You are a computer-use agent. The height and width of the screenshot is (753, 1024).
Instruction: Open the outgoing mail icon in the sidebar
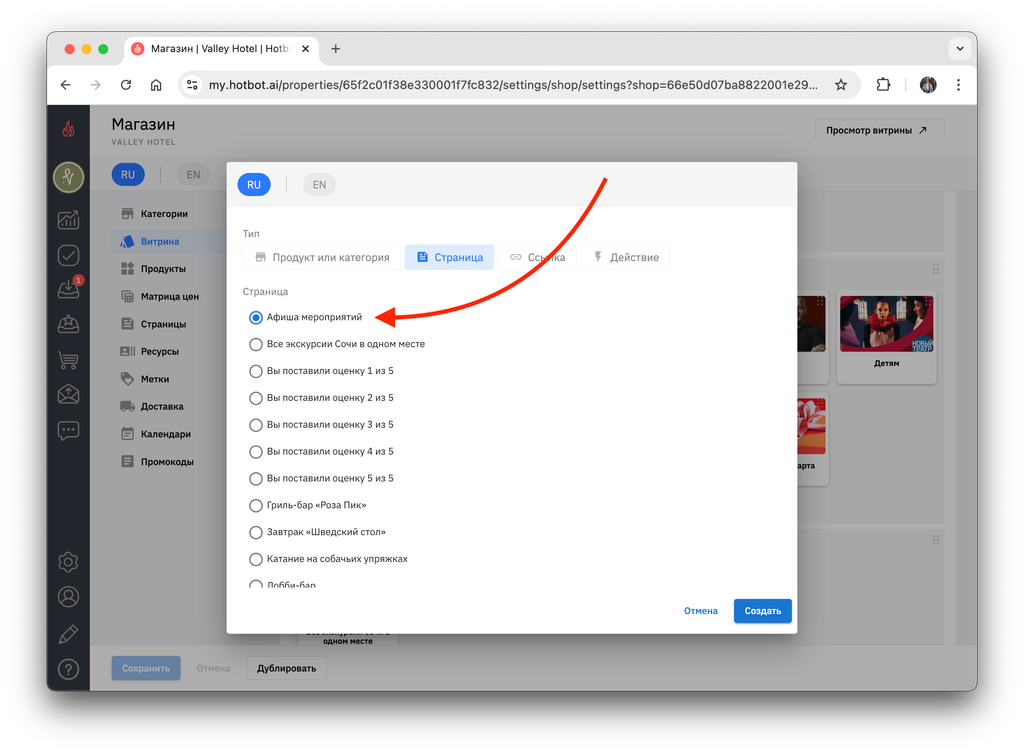point(68,394)
